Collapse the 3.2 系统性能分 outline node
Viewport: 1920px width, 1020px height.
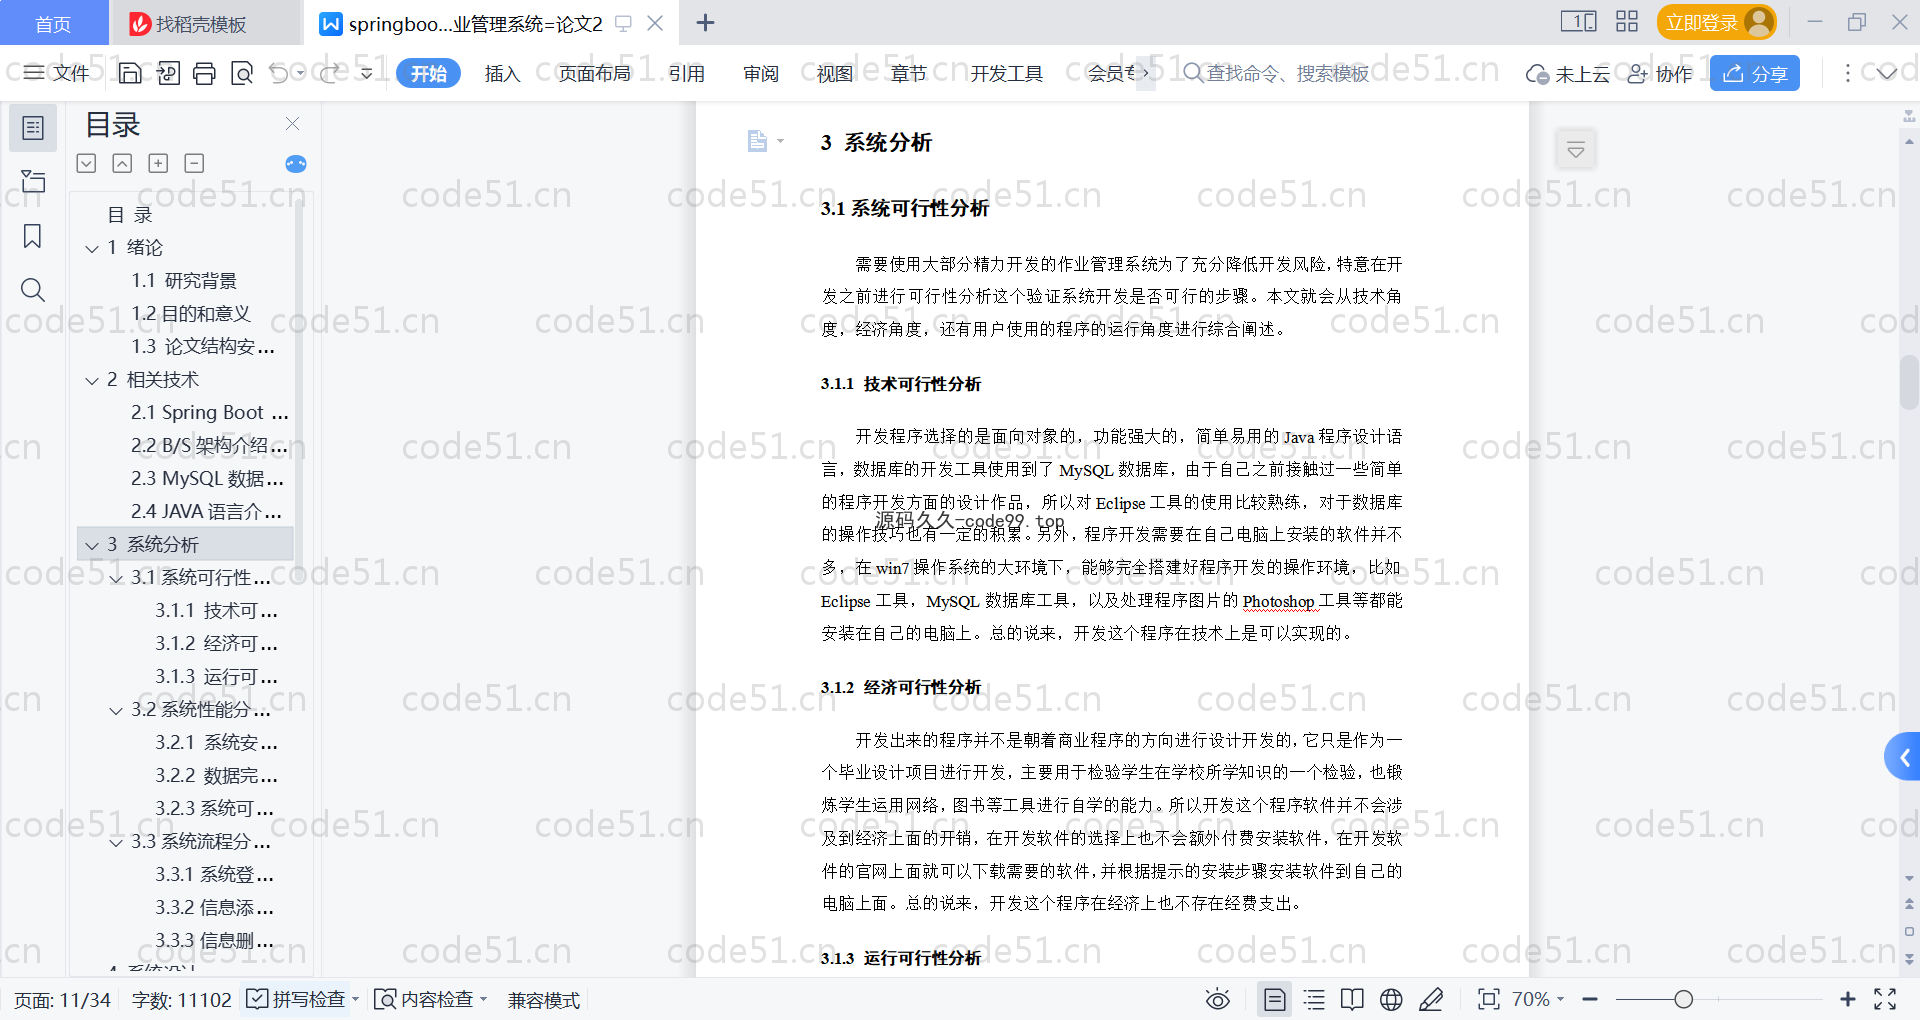(x=116, y=710)
